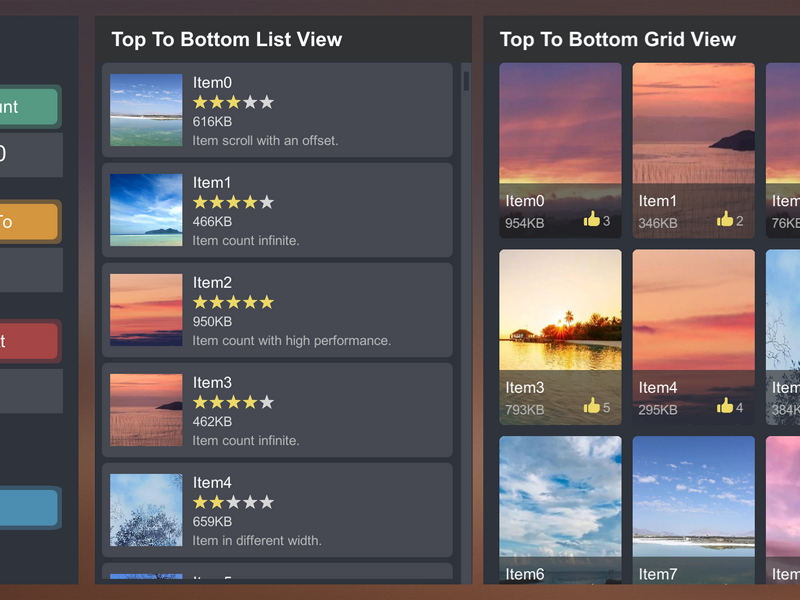800x600 pixels.
Task: Click the '954KB' label on grid Item0
Action: 524,223
